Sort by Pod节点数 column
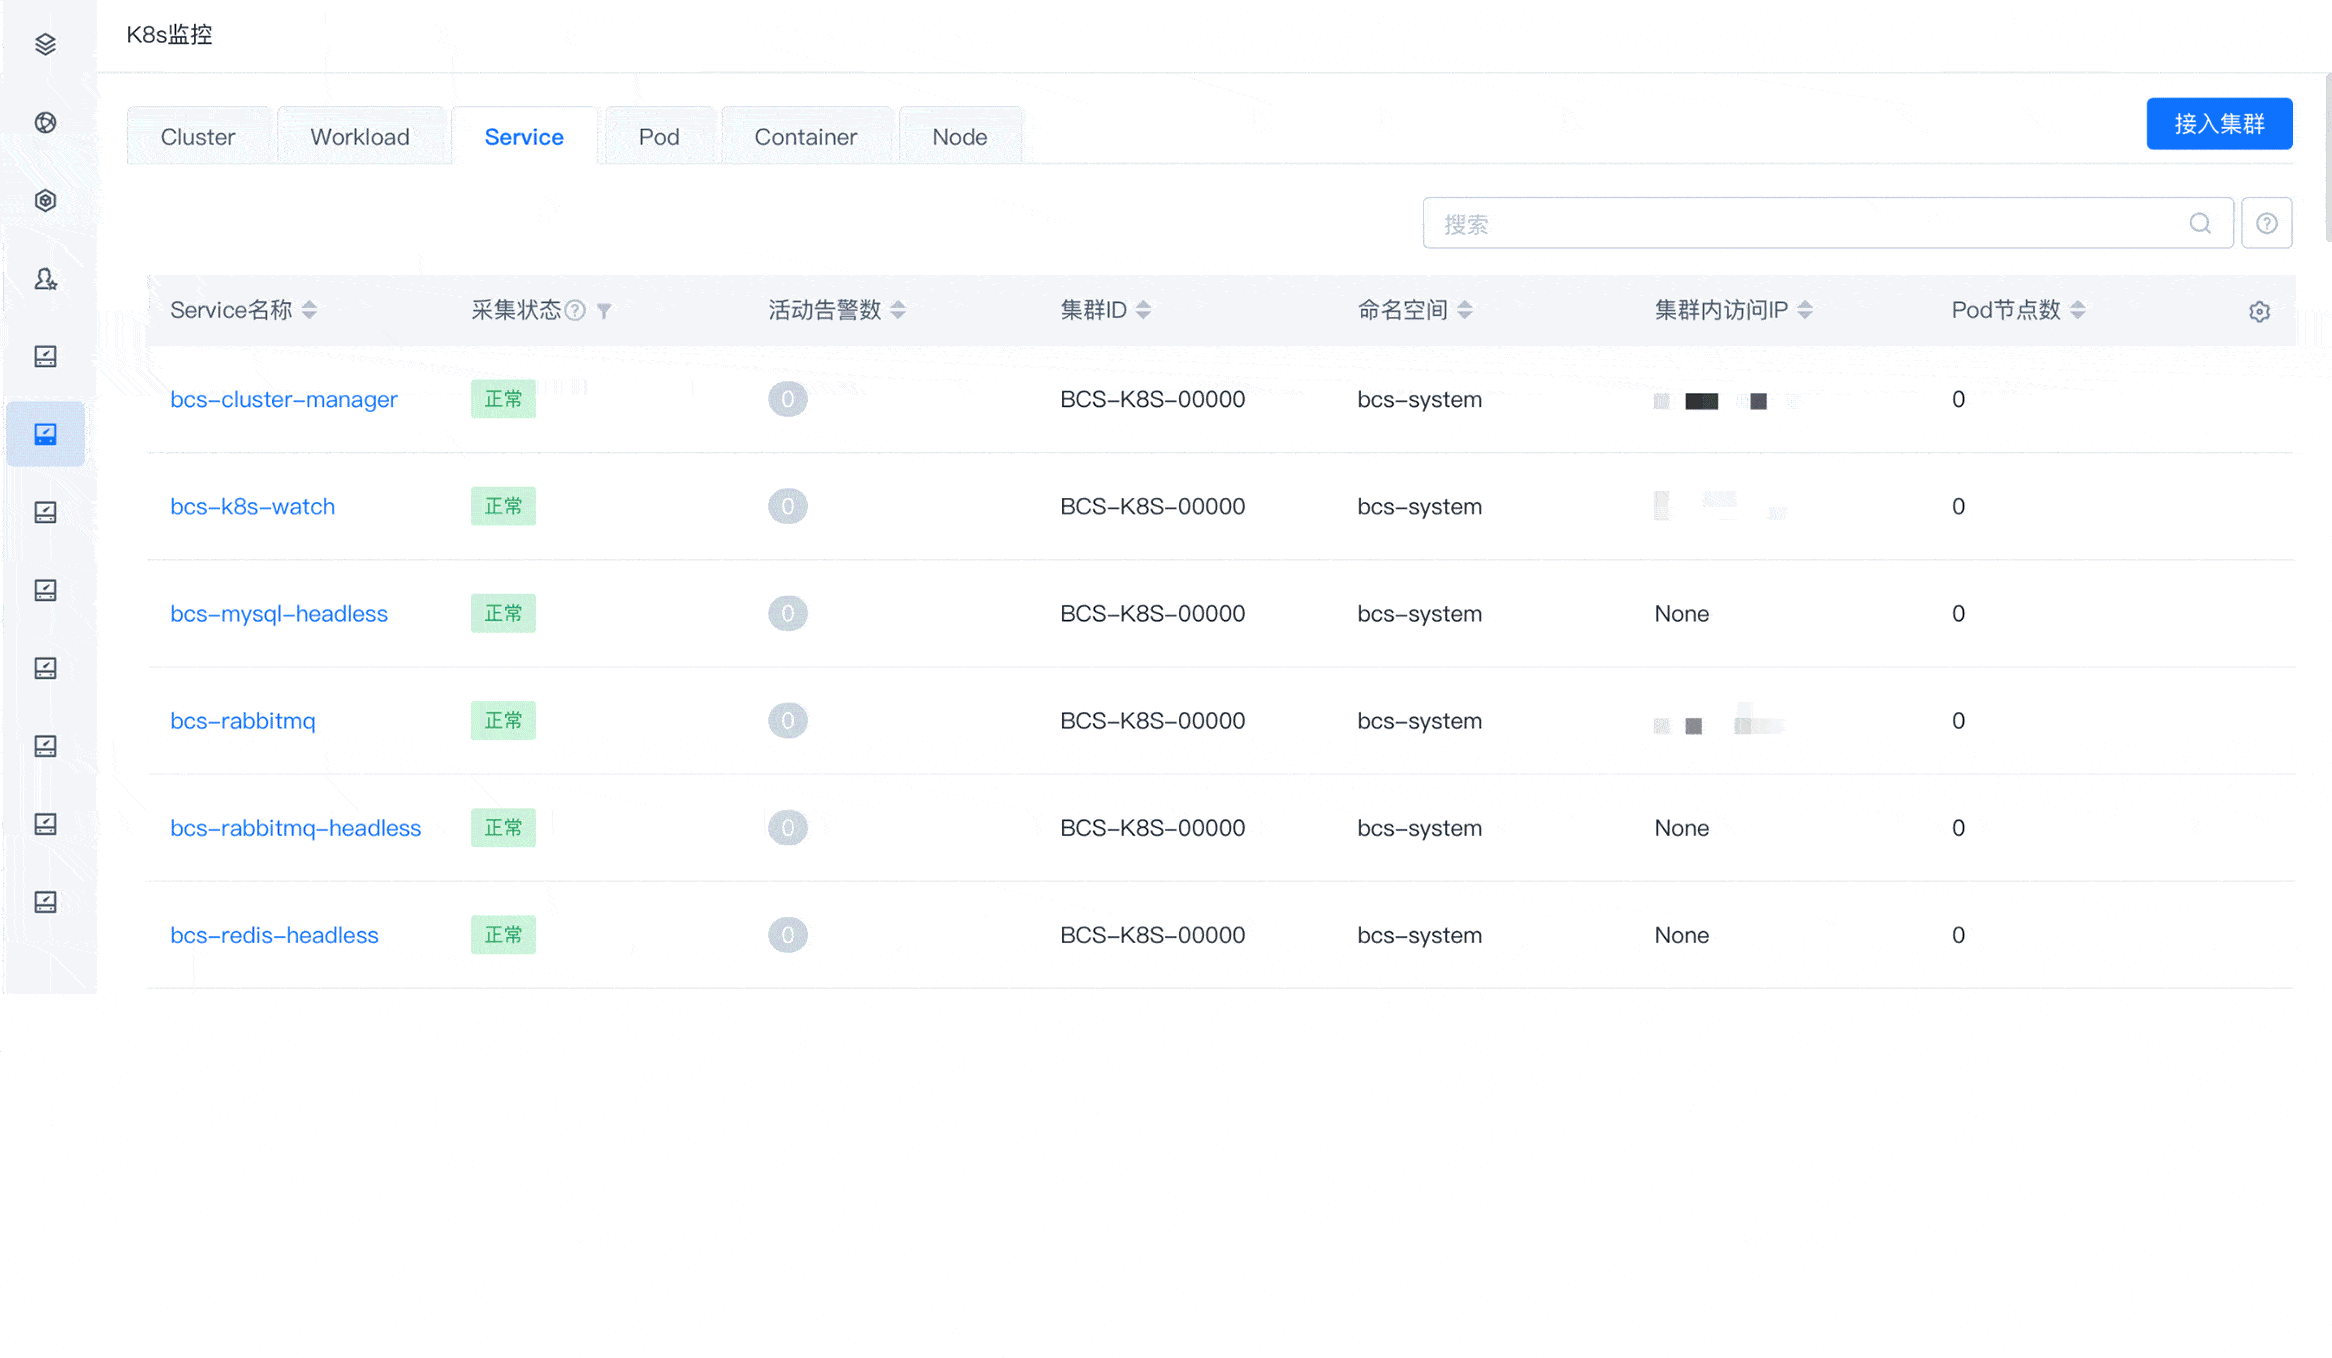The height and width of the screenshot is (1358, 2332). pyautogui.click(x=2078, y=310)
